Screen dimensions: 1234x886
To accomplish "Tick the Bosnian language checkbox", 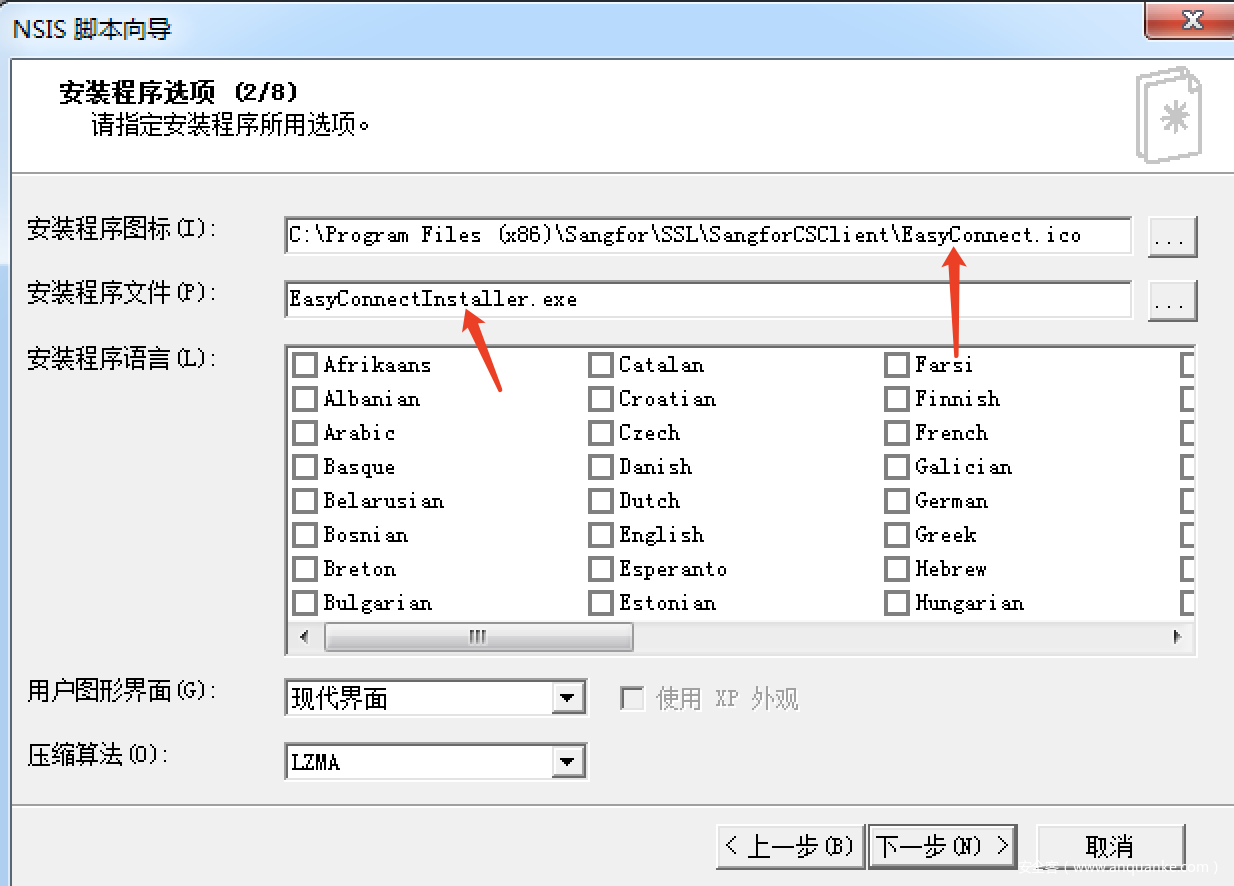I will (305, 535).
